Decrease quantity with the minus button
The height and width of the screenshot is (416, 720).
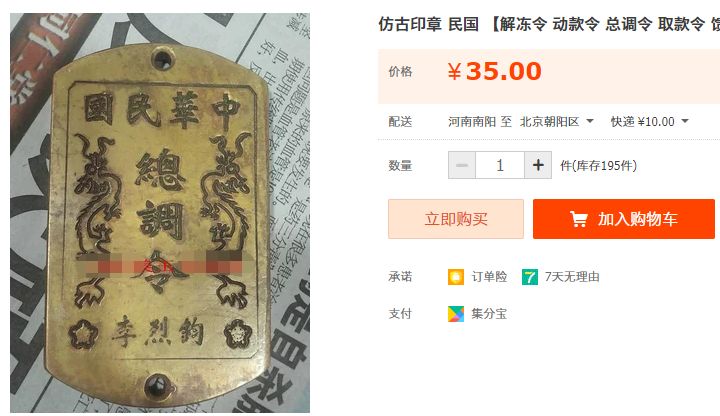462,165
